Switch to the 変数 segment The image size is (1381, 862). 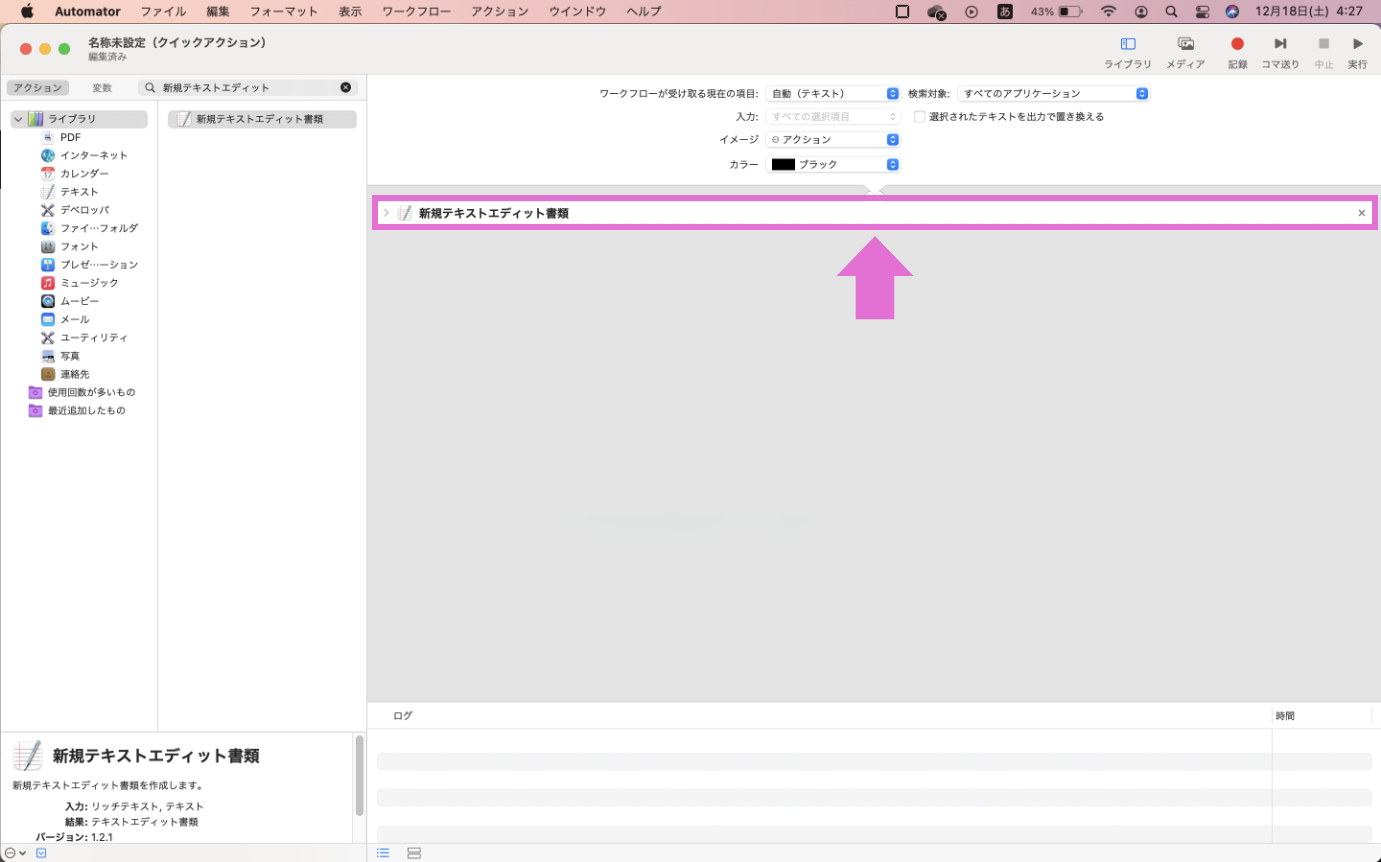[x=102, y=88]
